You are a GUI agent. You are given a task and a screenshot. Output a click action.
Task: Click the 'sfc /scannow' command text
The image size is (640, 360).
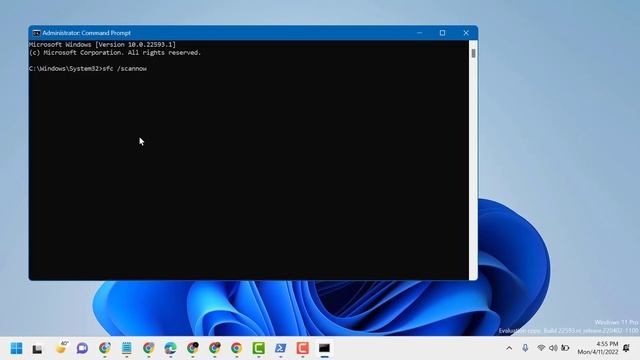pos(124,69)
